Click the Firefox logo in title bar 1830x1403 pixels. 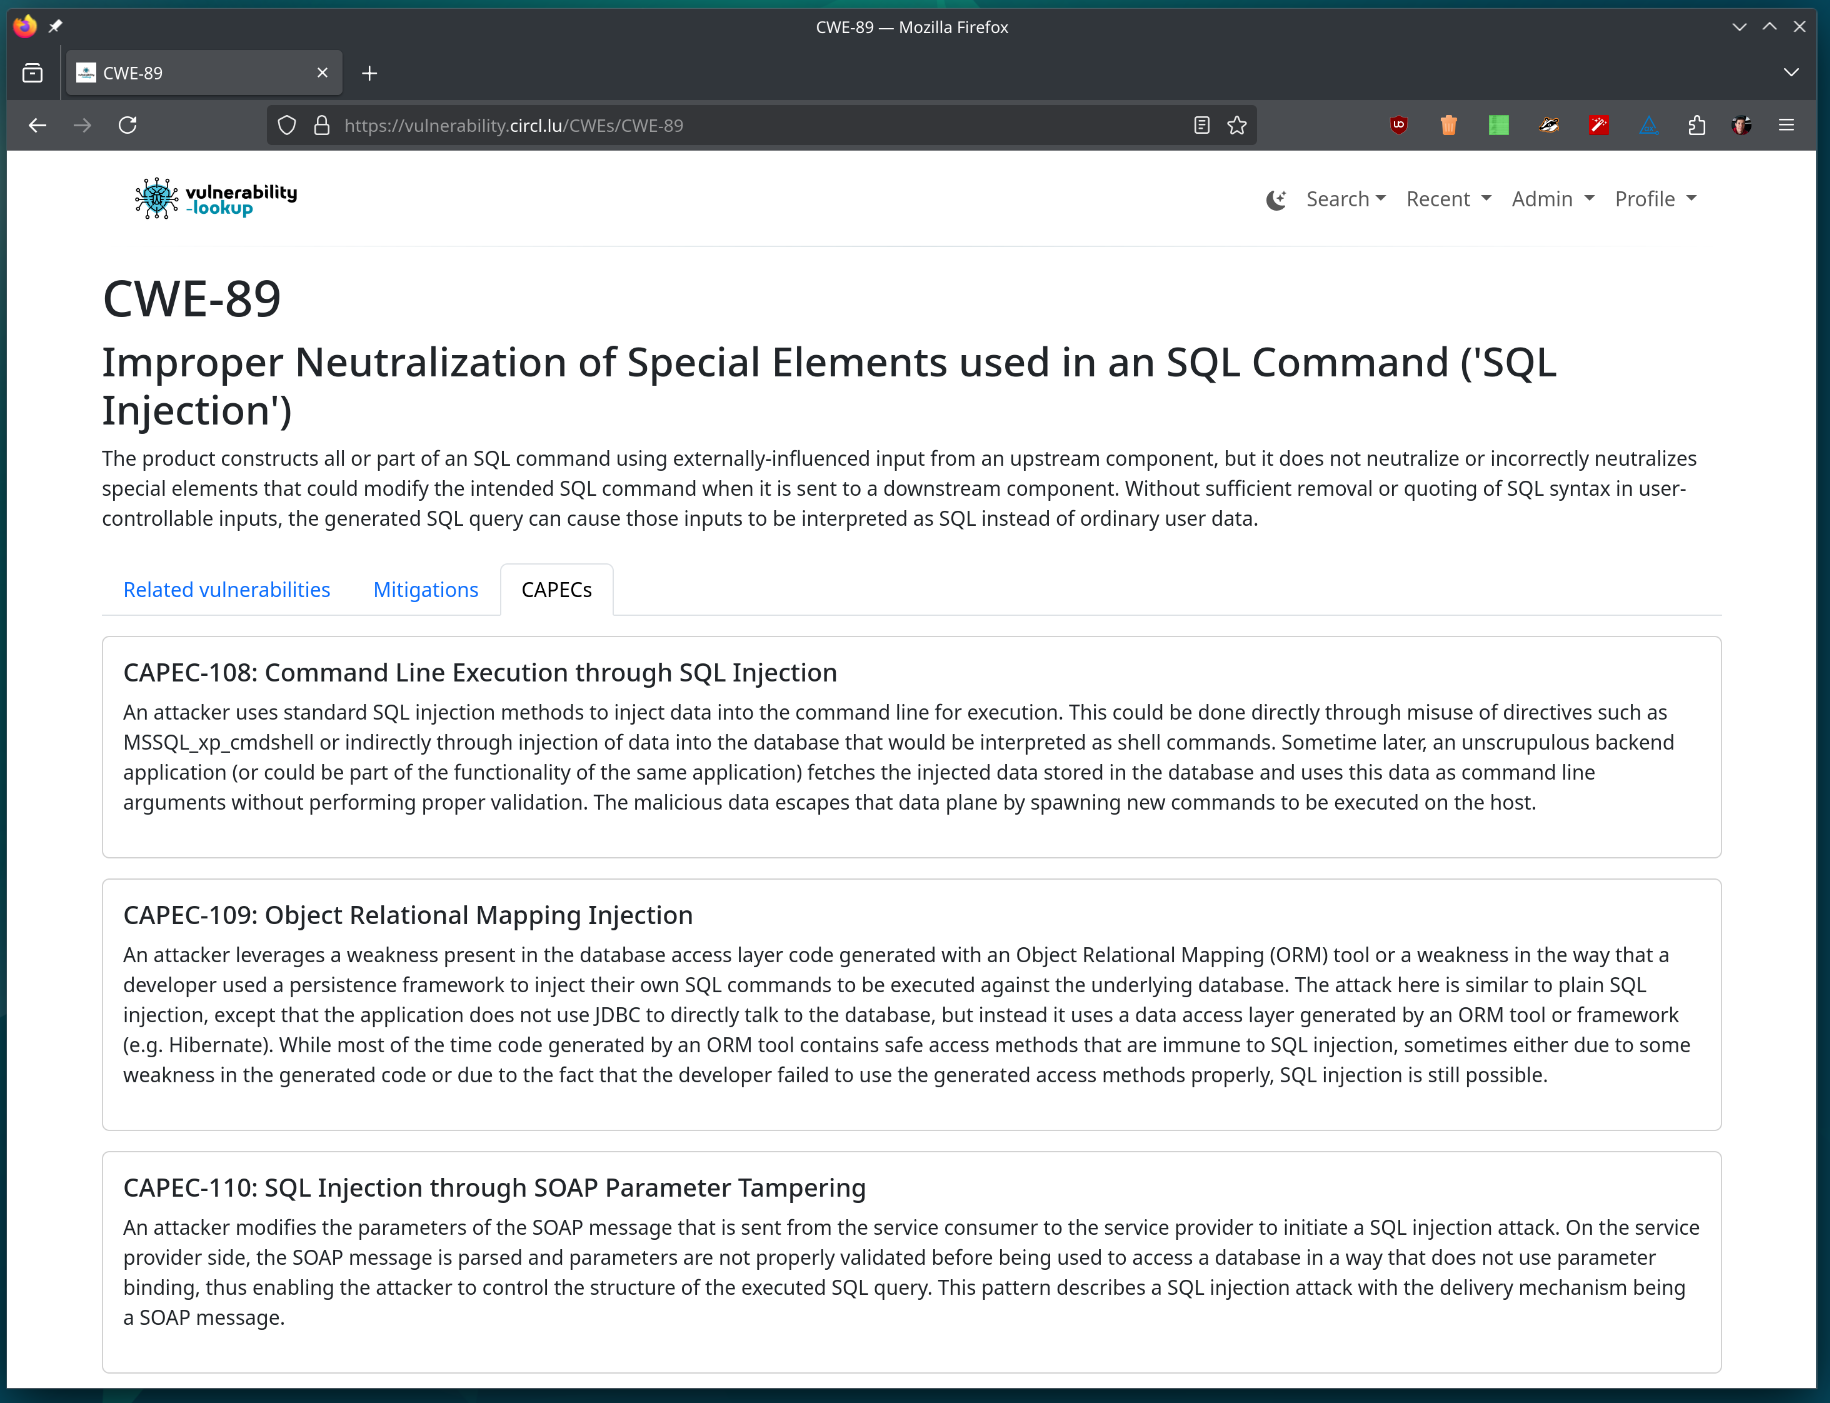(x=25, y=26)
